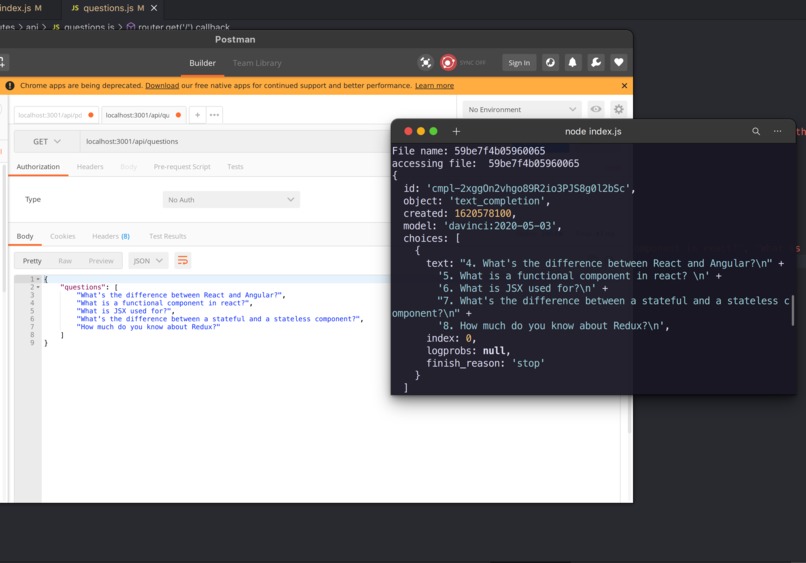Open the Postman wrench settings menu
The width and height of the screenshot is (806, 563).
pos(596,63)
